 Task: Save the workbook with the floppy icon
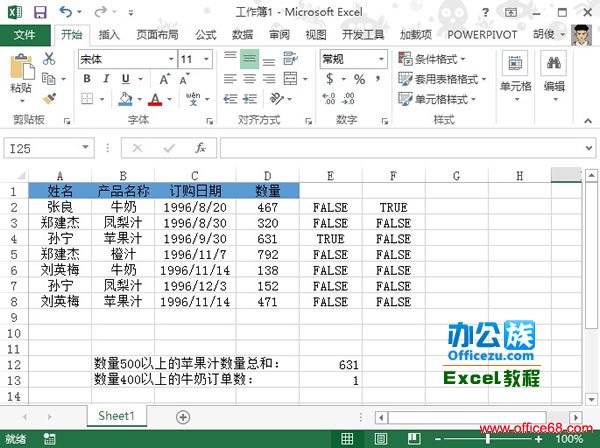coord(40,12)
